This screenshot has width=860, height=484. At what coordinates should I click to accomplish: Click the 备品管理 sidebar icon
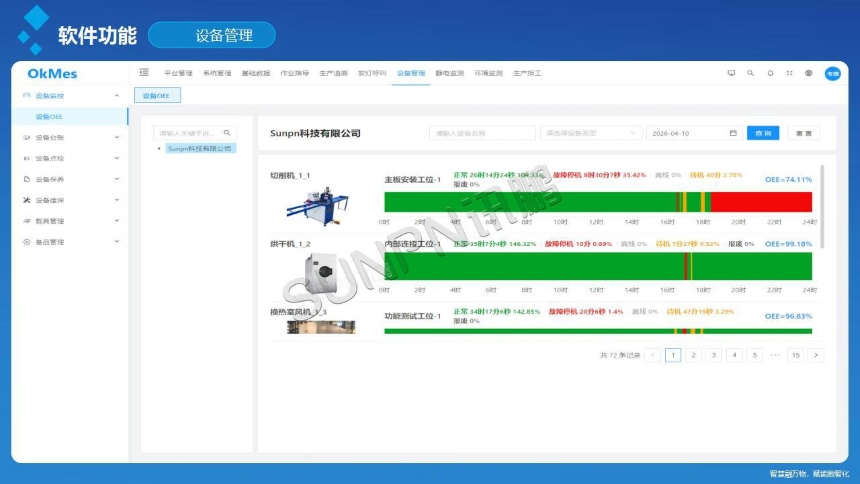(x=26, y=241)
